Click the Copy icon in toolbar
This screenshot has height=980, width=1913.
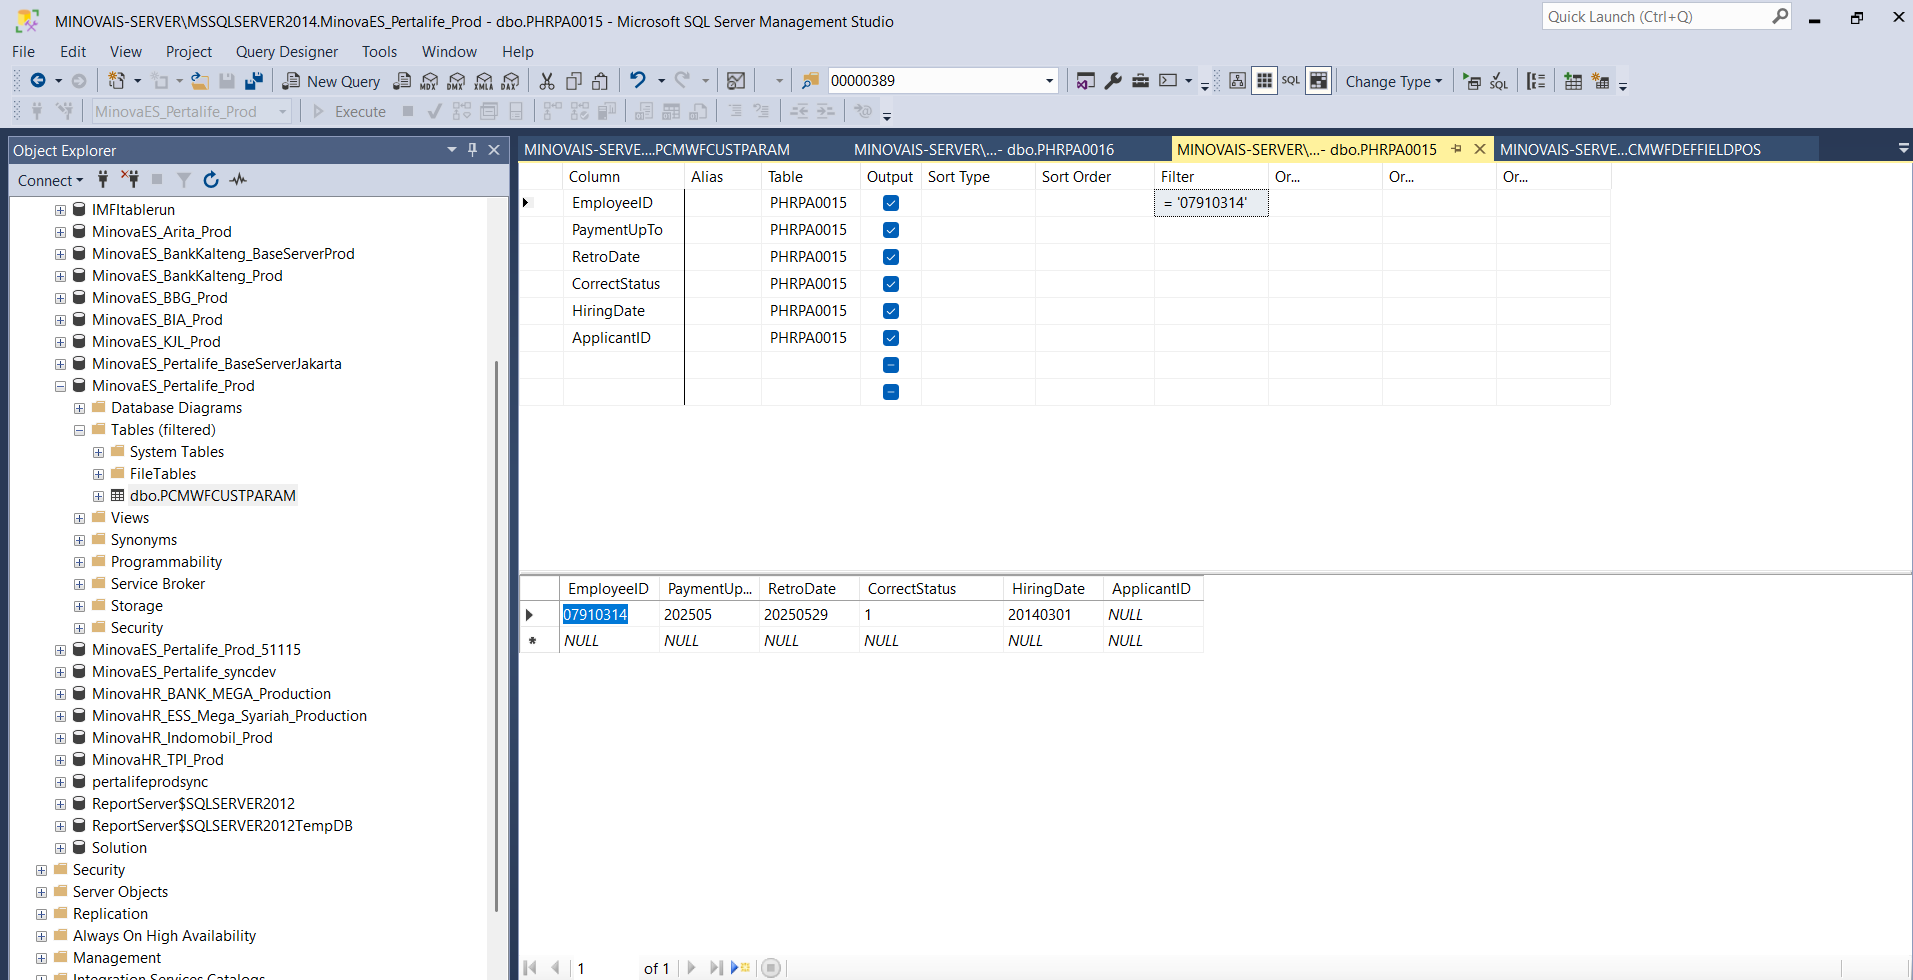coord(574,81)
